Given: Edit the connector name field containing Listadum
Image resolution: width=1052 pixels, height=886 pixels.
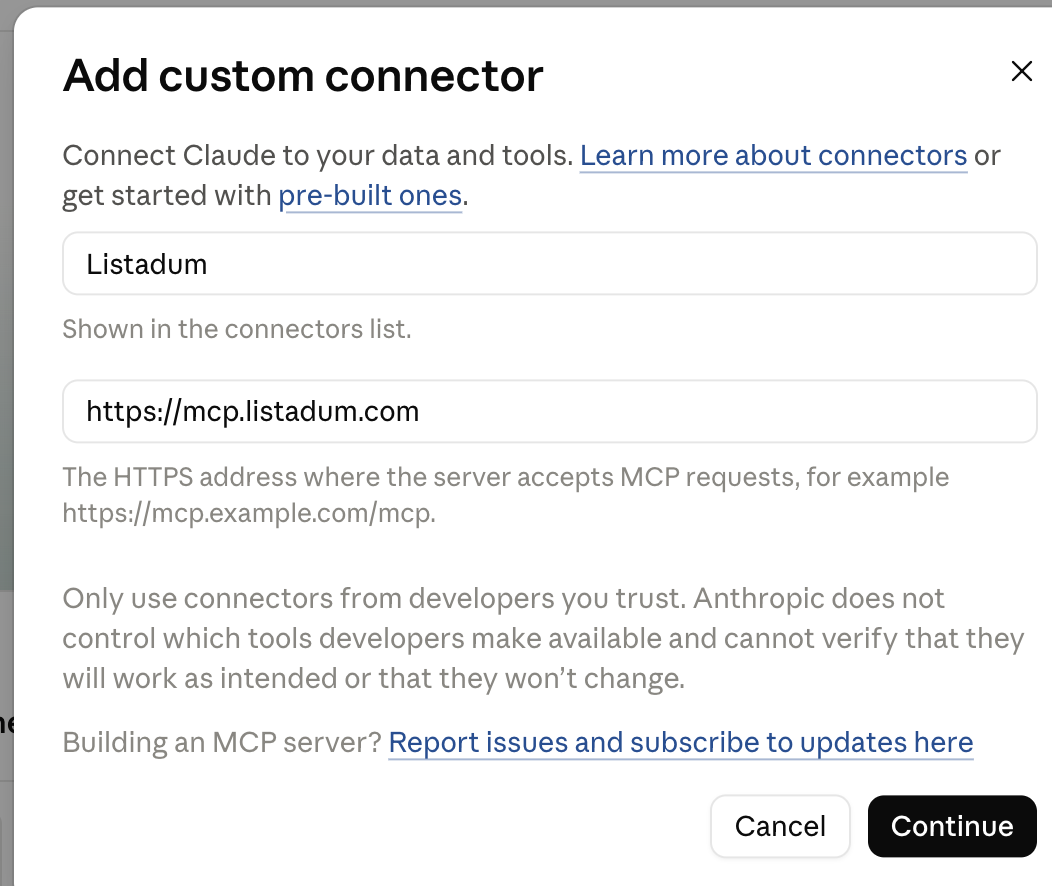Looking at the screenshot, I should 549,264.
